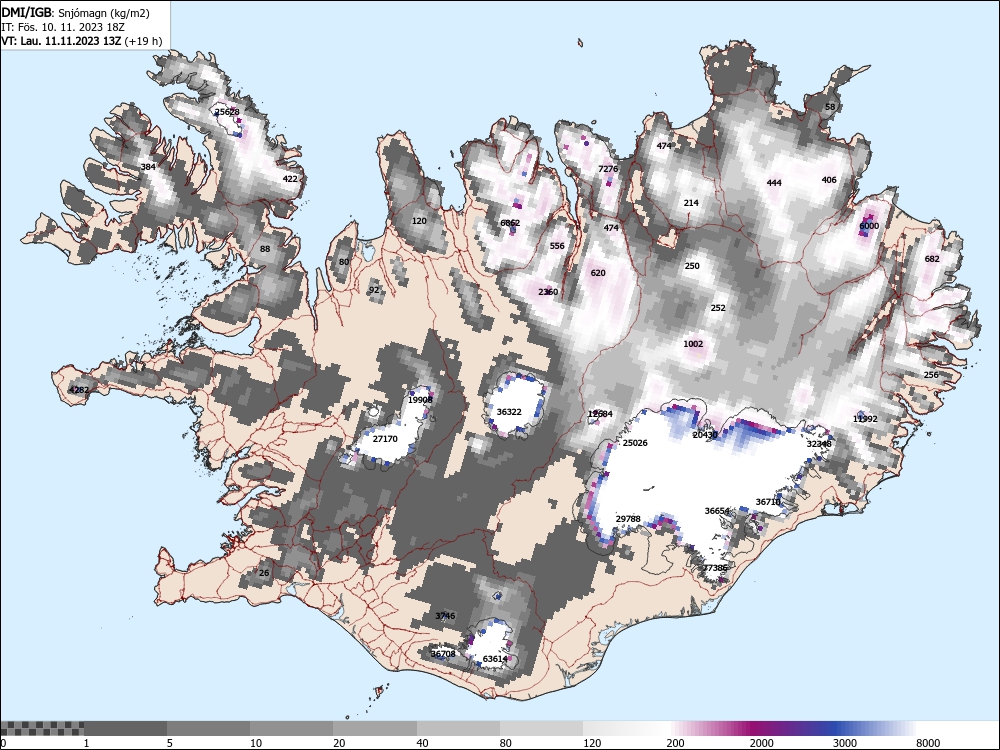
Task: Click the purple part of the legend near 2000
Action: click(759, 729)
